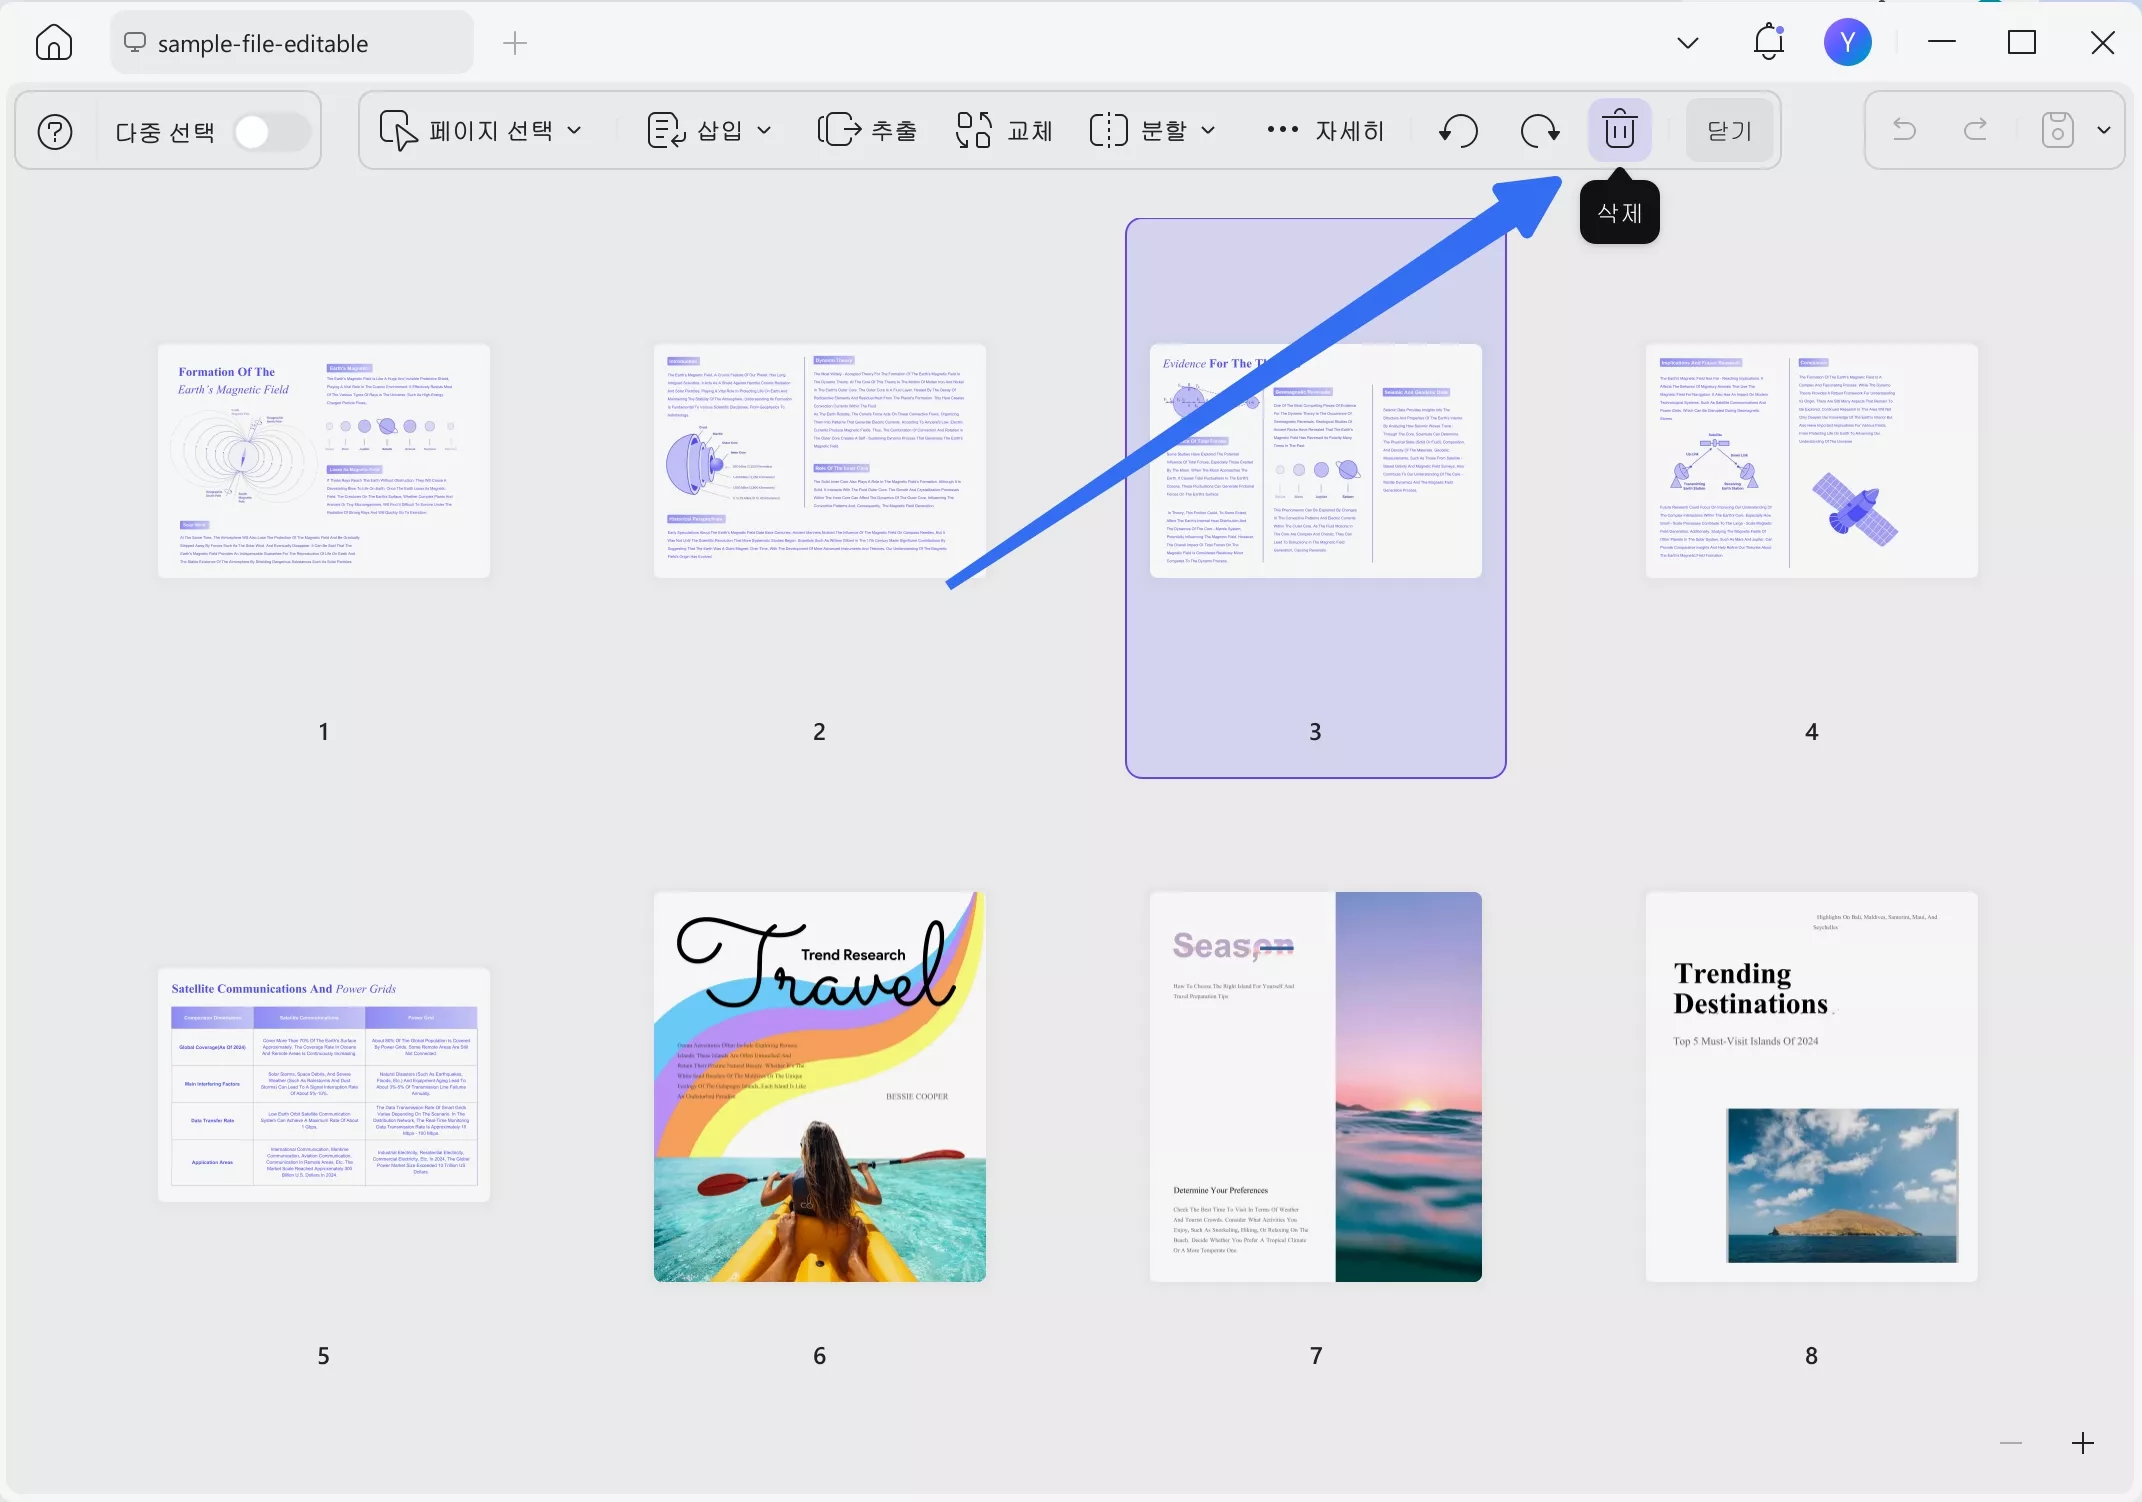This screenshot has height=1502, width=2142.
Task: Open notifications bell
Action: pos(1768,42)
